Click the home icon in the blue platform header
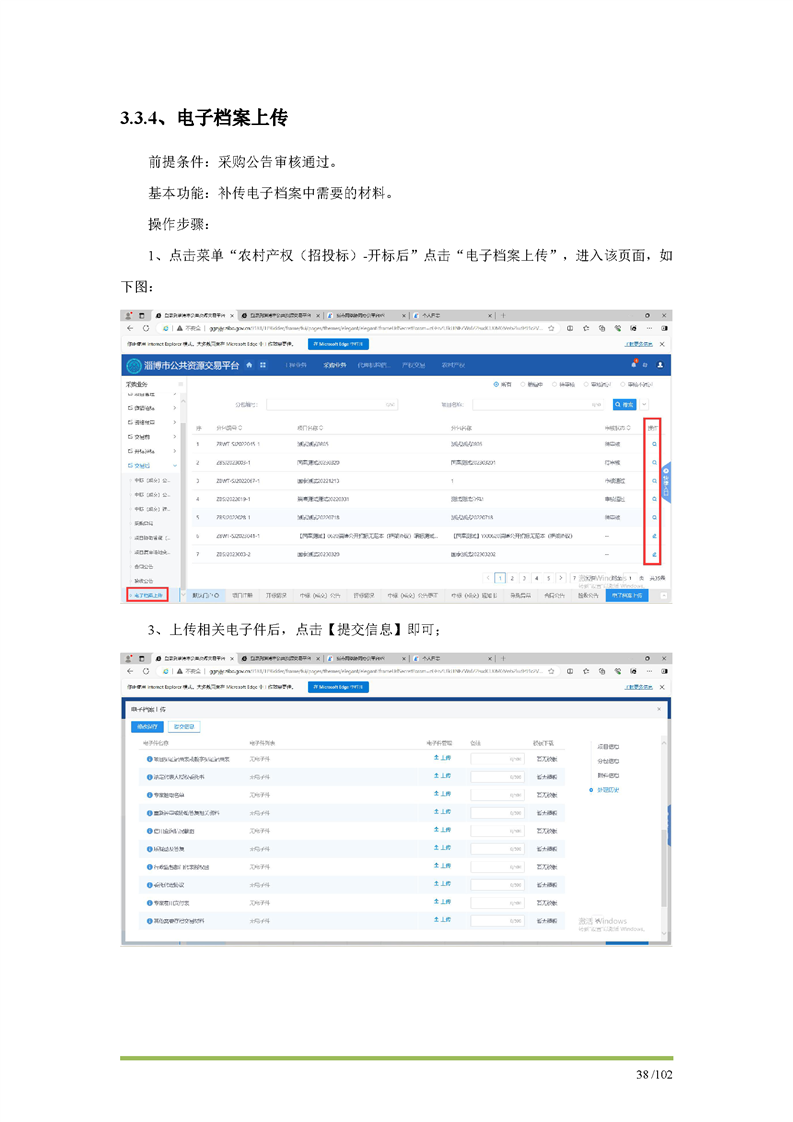 pos(249,365)
